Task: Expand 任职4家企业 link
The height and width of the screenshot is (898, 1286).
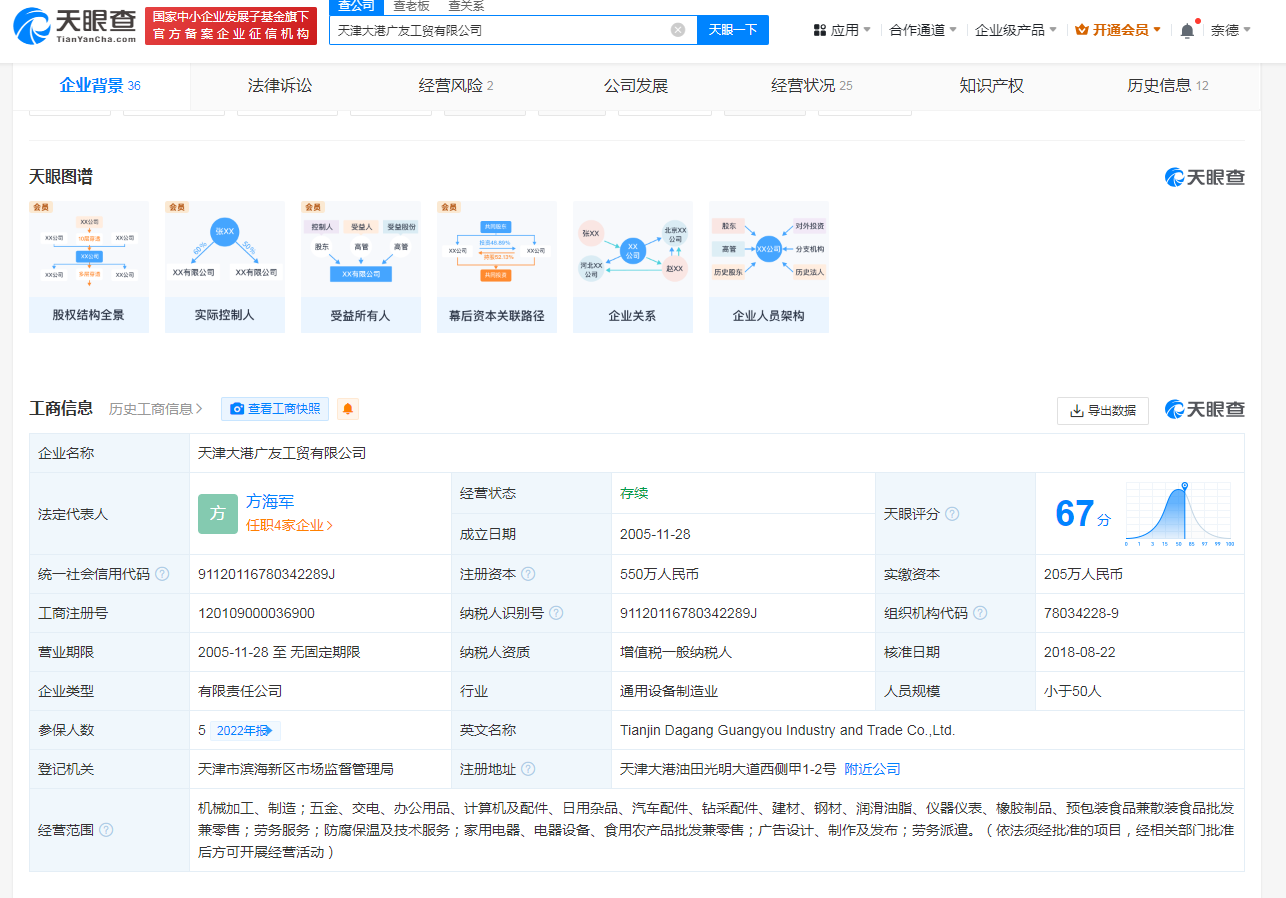Action: point(290,525)
